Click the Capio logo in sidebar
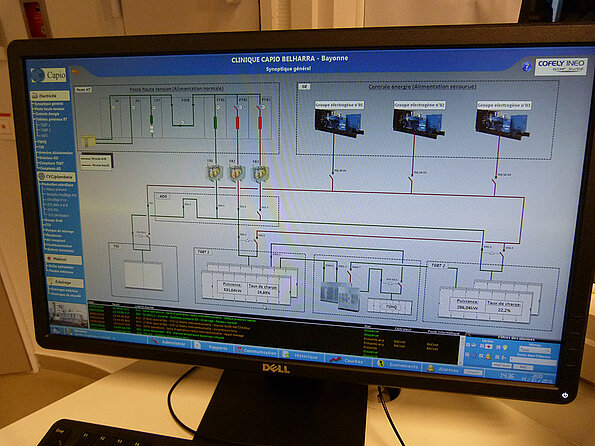The width and height of the screenshot is (595, 446). pyautogui.click(x=49, y=75)
